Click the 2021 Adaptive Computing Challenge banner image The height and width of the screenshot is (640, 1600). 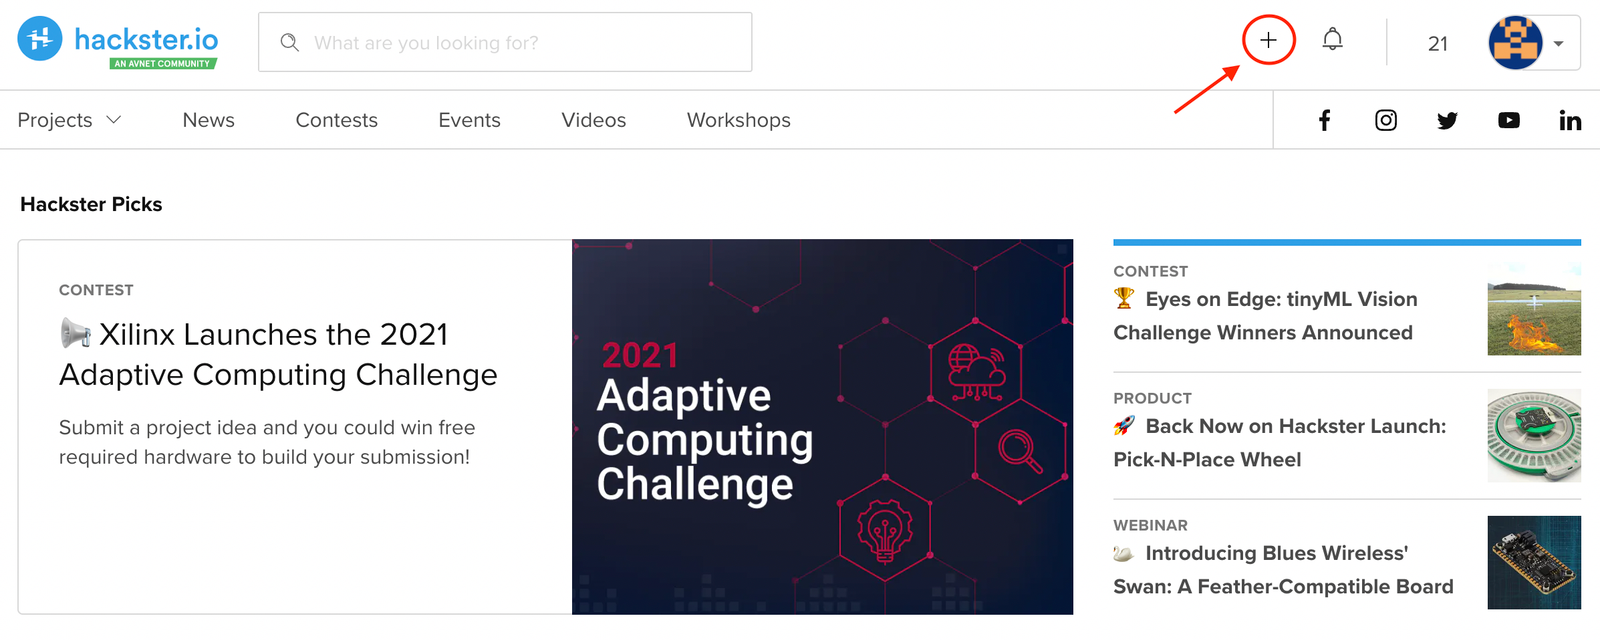coord(822,427)
